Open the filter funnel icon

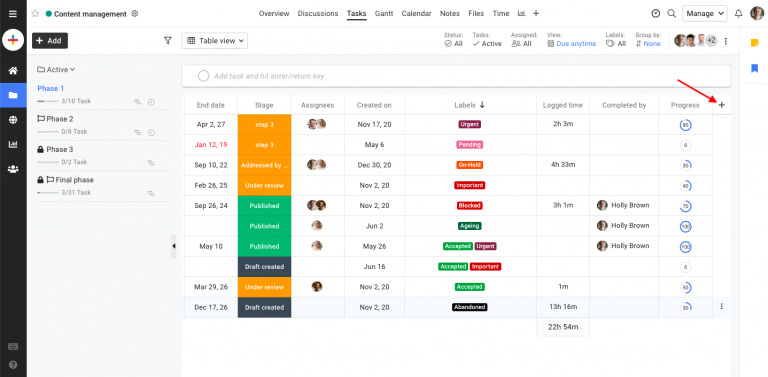[168, 41]
